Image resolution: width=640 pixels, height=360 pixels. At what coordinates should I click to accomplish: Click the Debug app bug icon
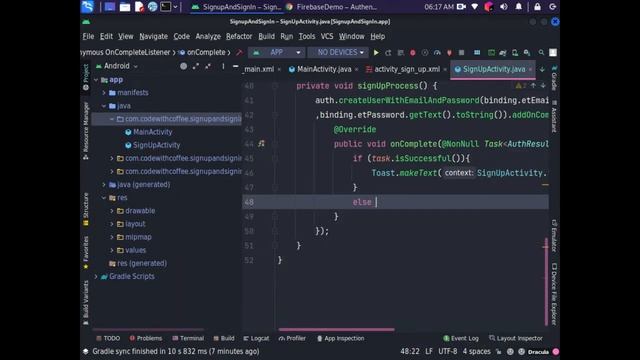pyautogui.click(x=413, y=53)
